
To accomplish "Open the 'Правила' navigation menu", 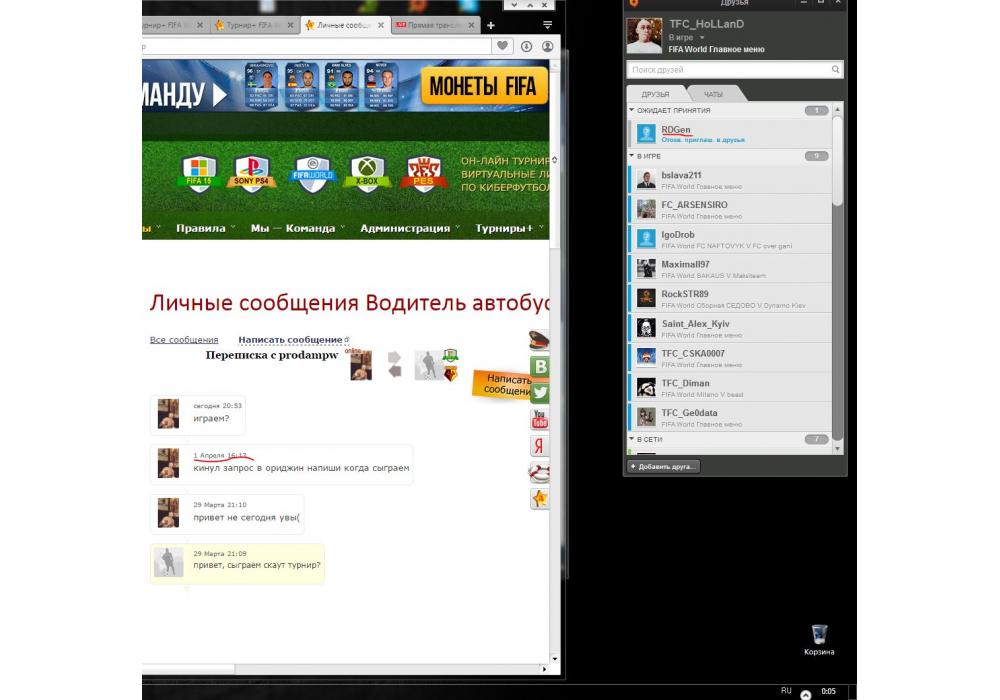I will (x=204, y=228).
